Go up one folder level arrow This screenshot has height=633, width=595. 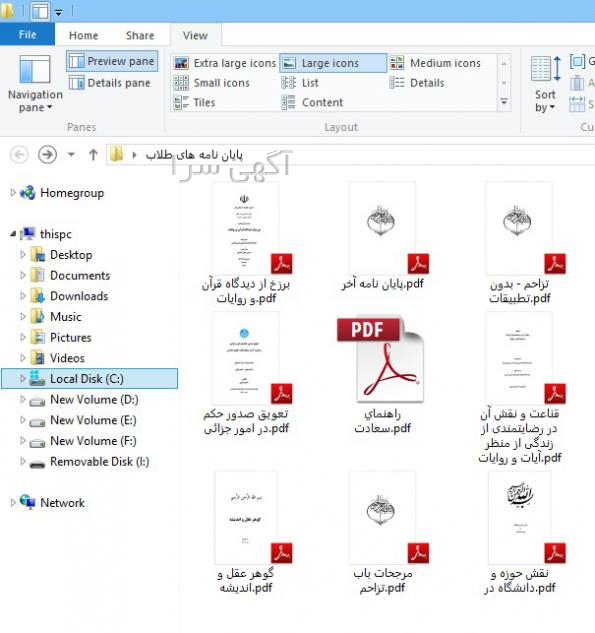tap(93, 155)
